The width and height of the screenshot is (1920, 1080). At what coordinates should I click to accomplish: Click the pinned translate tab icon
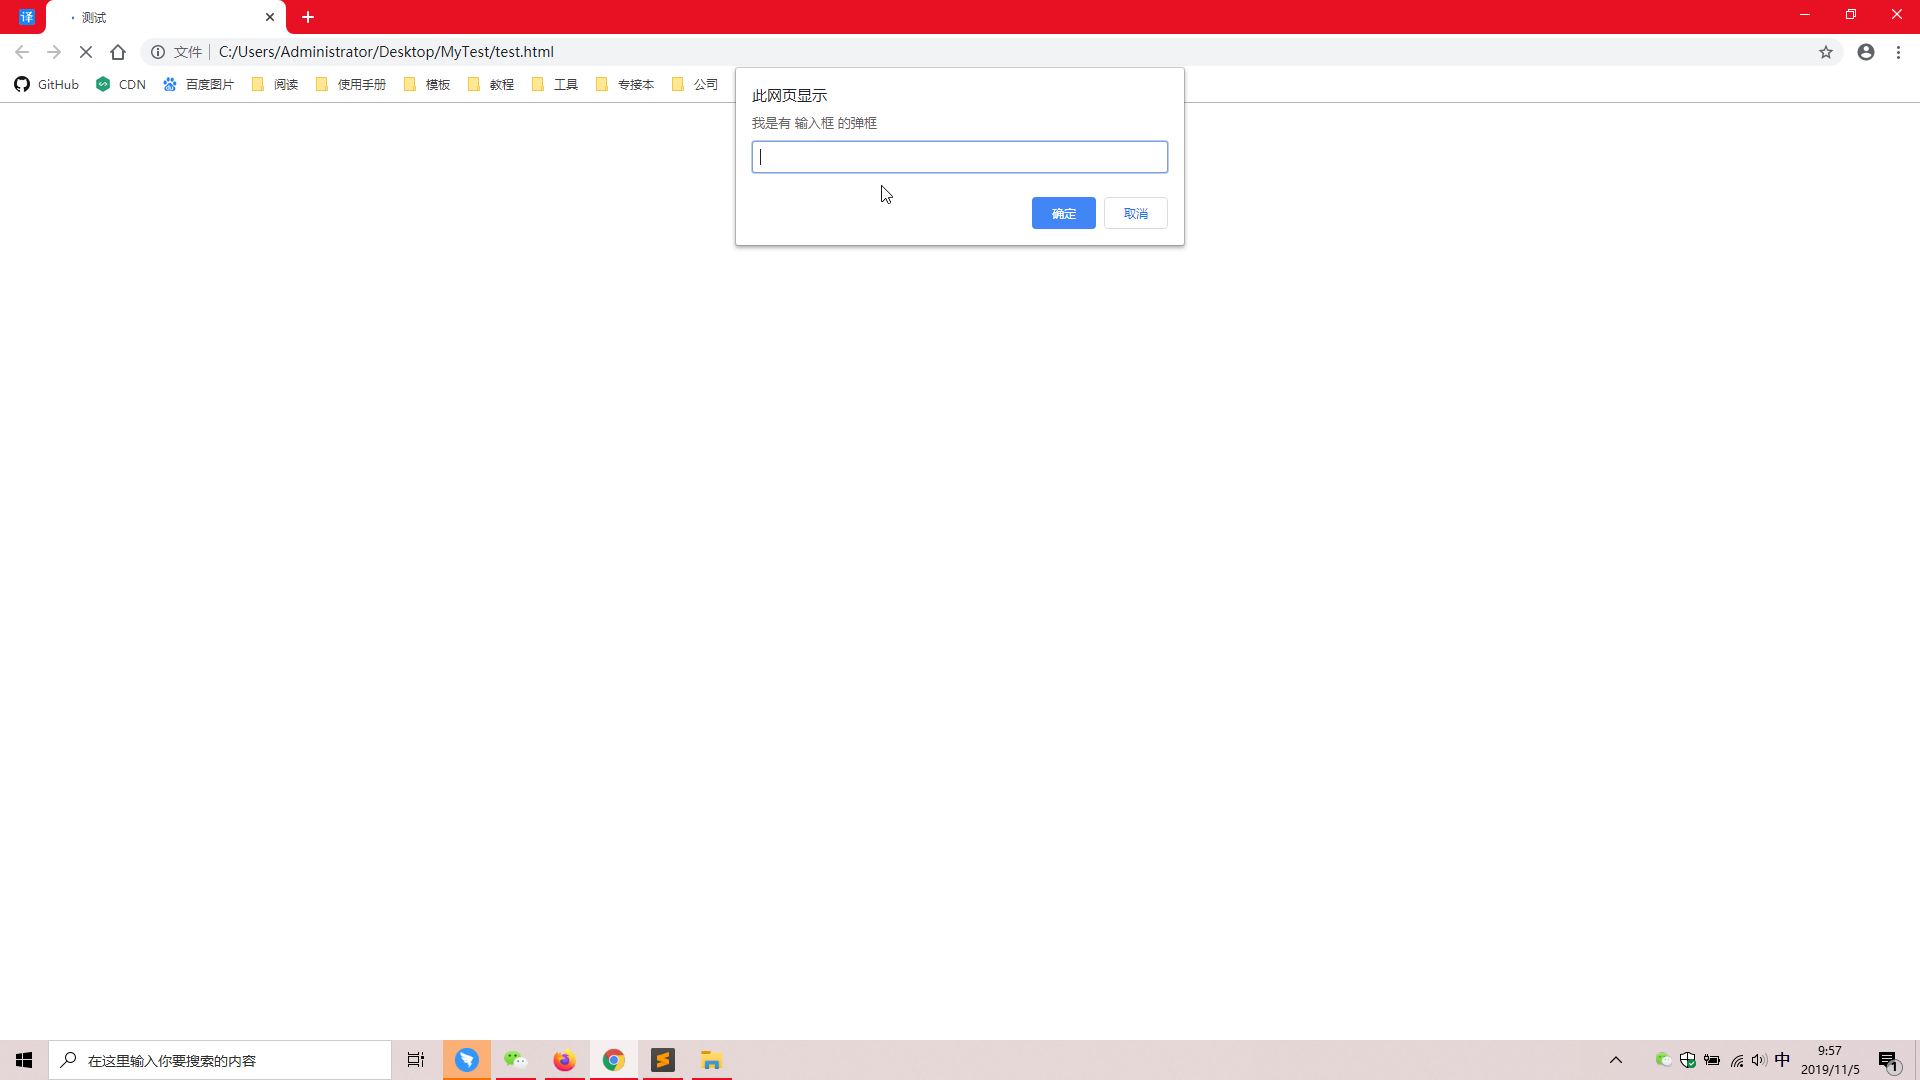pyautogui.click(x=27, y=17)
